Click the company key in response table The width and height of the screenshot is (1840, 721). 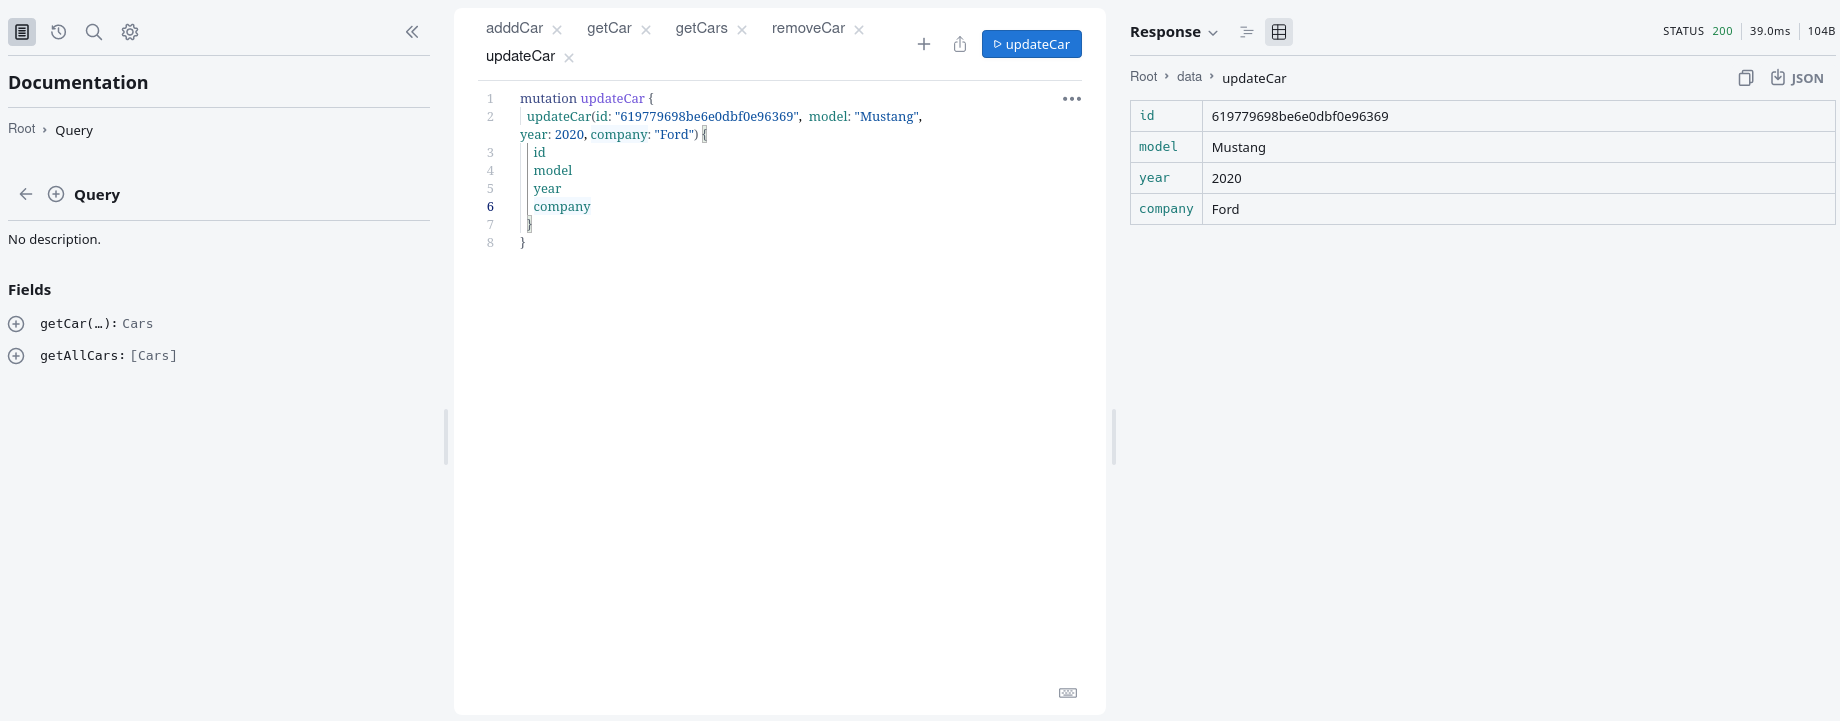[1166, 209]
